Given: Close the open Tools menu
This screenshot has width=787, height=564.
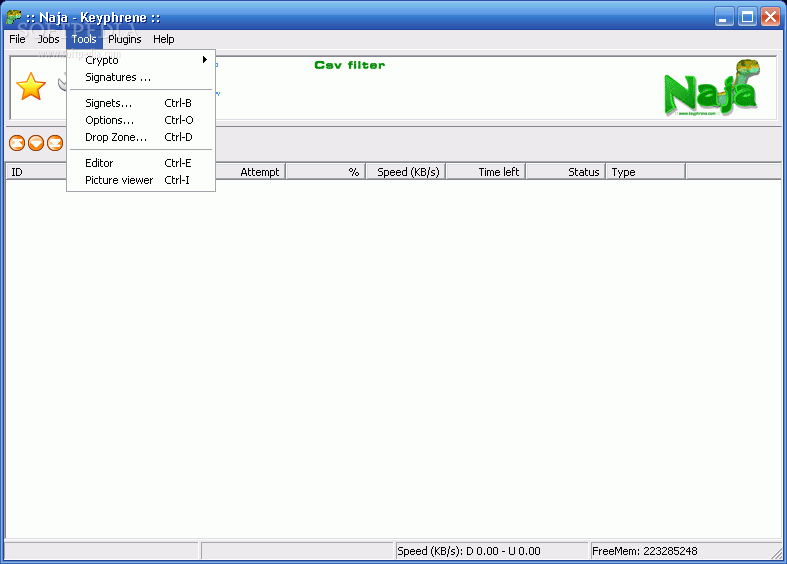Looking at the screenshot, I should [x=84, y=39].
